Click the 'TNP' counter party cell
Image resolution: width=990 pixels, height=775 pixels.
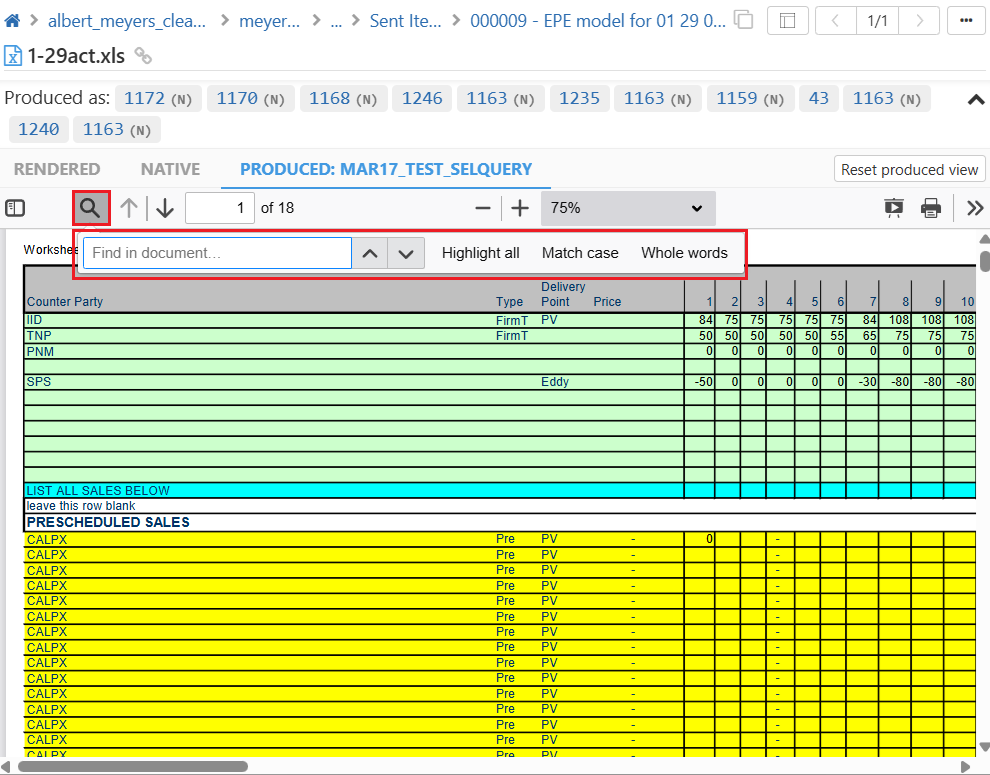pyautogui.click(x=39, y=335)
